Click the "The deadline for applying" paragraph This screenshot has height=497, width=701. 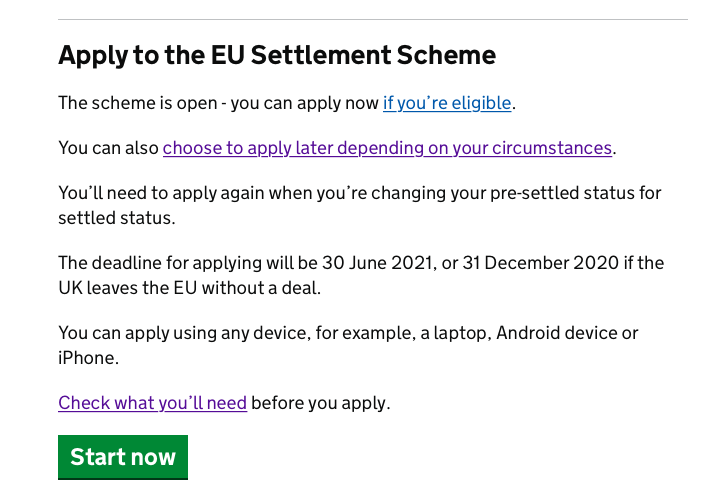coord(361,275)
